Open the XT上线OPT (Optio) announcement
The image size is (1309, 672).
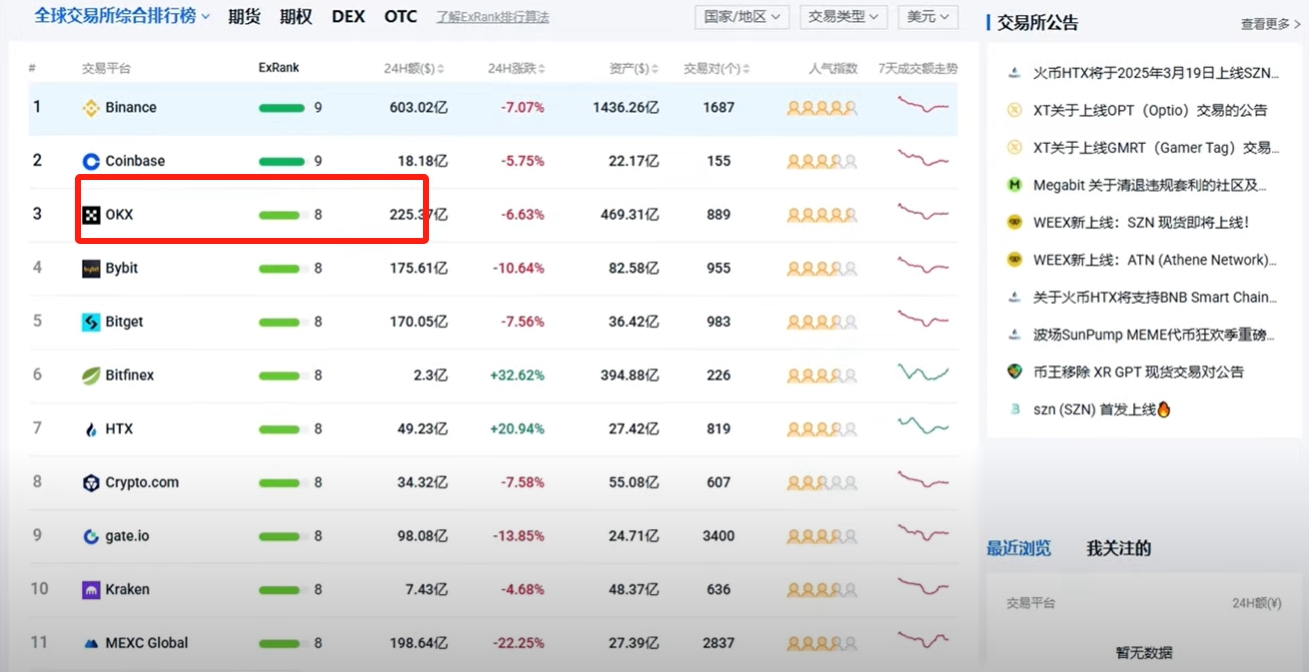point(1150,110)
